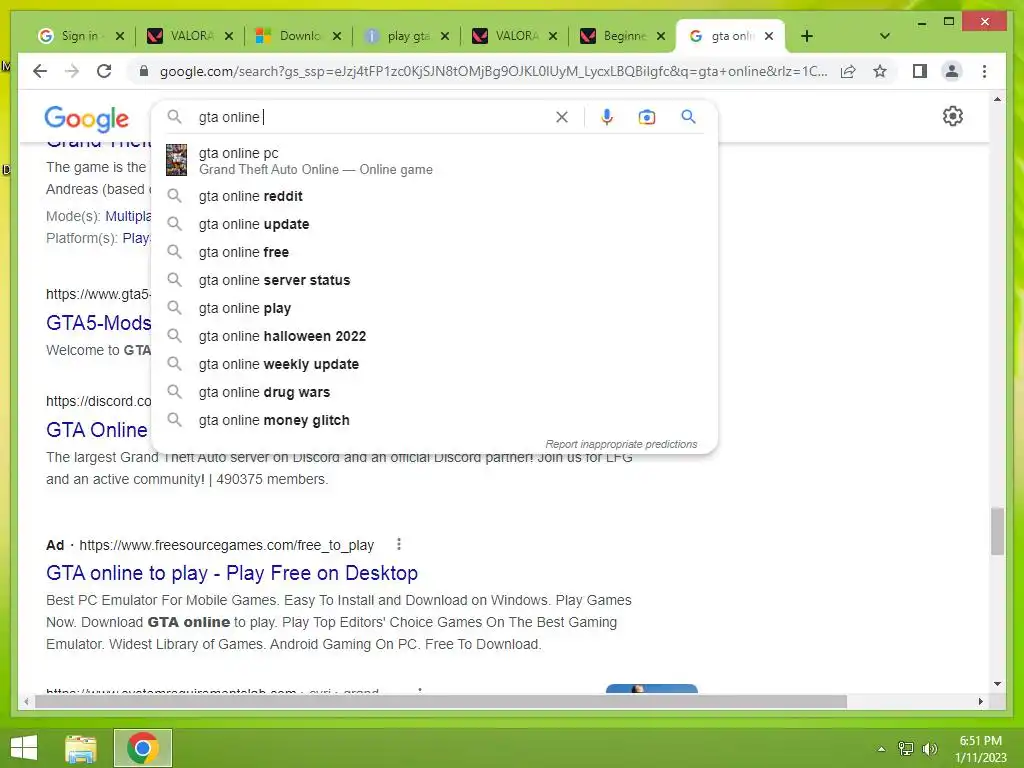The image size is (1024, 768).
Task: Open Chrome profile avatar
Action: tap(952, 71)
